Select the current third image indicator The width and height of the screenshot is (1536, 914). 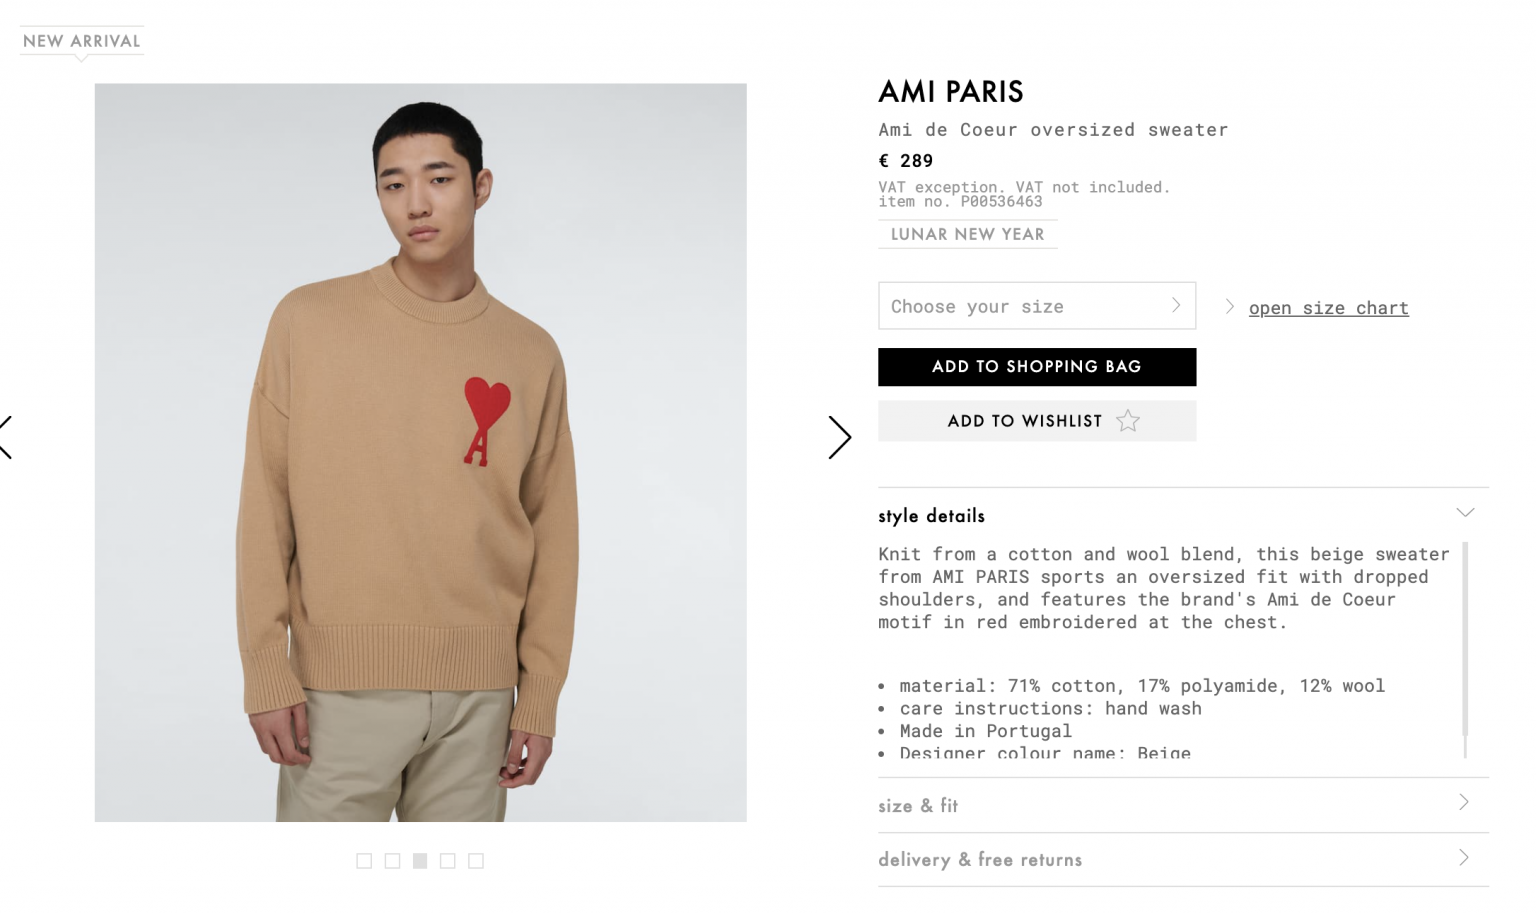[420, 861]
